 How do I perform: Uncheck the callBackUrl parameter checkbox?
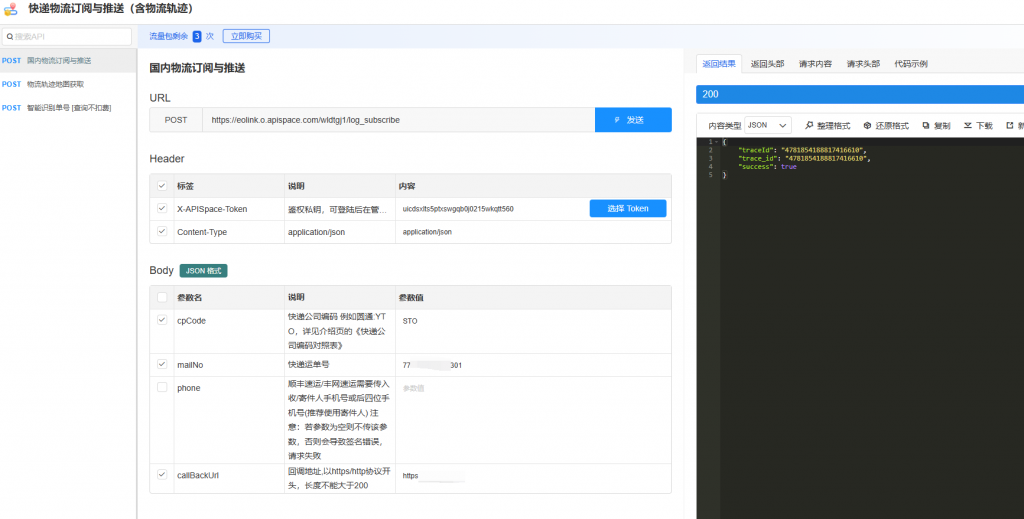coord(162,475)
